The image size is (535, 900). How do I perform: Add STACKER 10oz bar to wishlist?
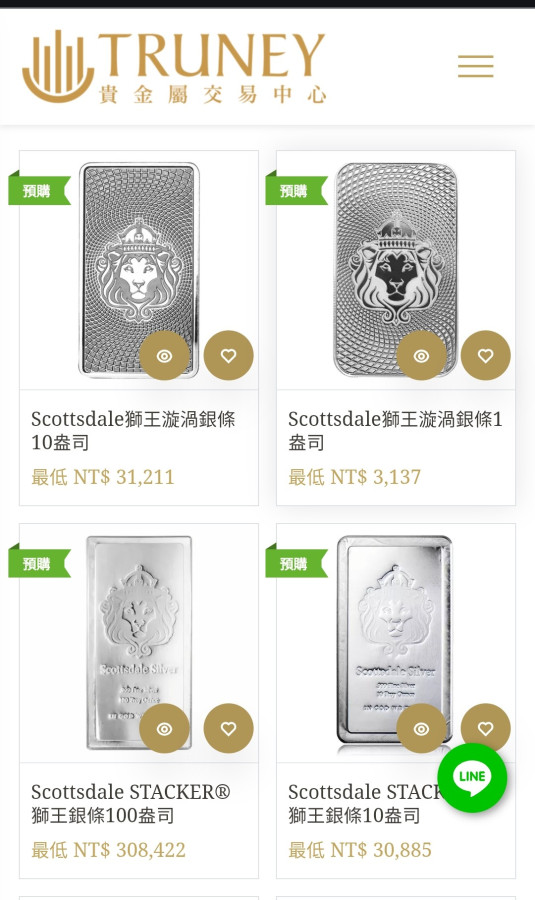point(486,728)
